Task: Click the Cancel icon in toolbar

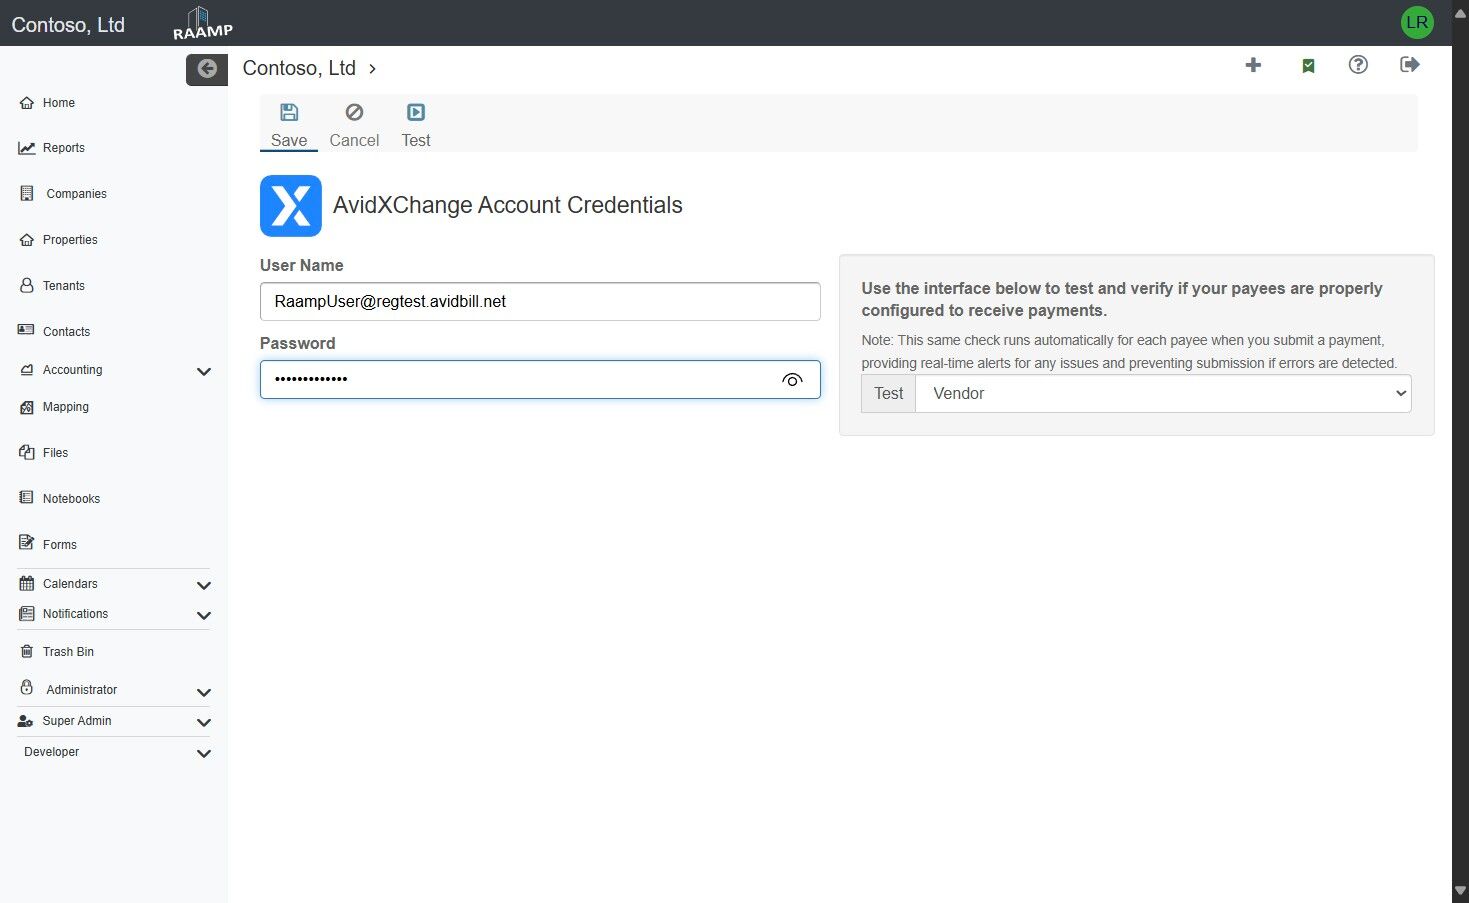Action: [x=354, y=113]
